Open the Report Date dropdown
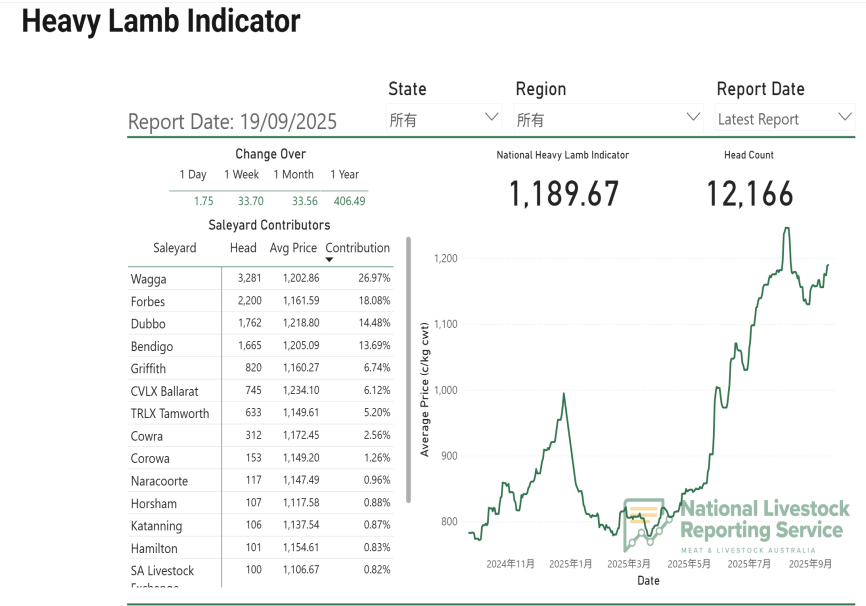Screen dimensions: 866x606 tap(785, 119)
